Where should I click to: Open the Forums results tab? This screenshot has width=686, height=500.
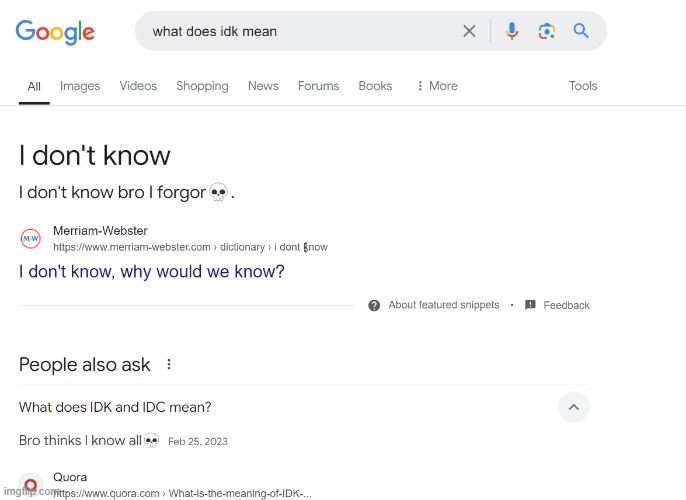click(318, 86)
